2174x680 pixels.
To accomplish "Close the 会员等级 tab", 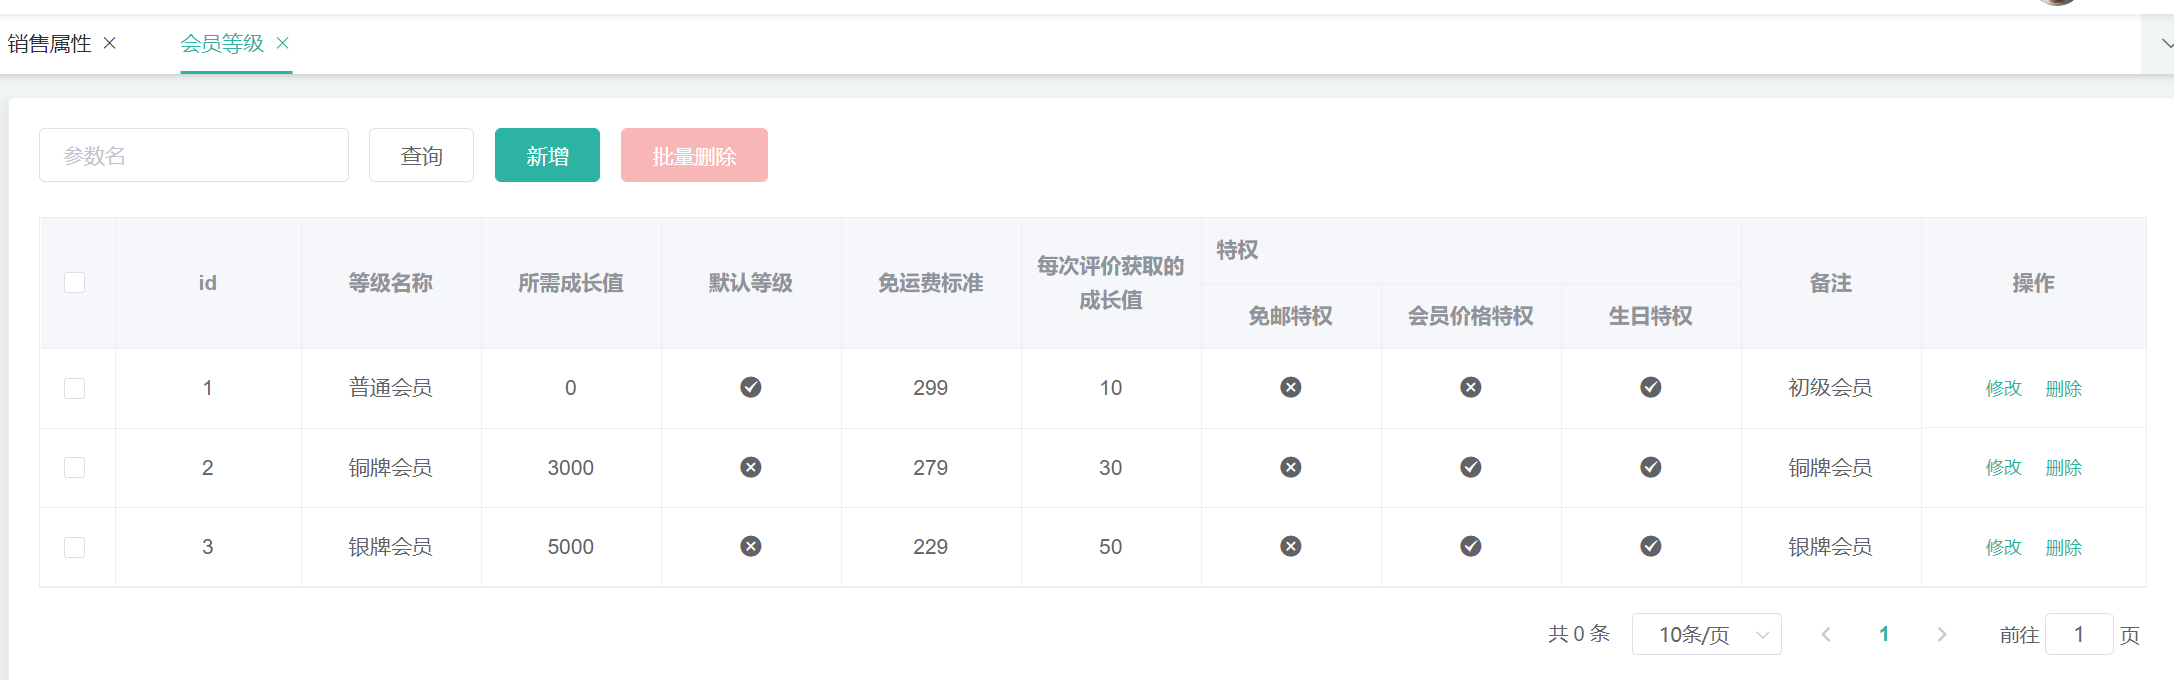I will click(x=283, y=43).
